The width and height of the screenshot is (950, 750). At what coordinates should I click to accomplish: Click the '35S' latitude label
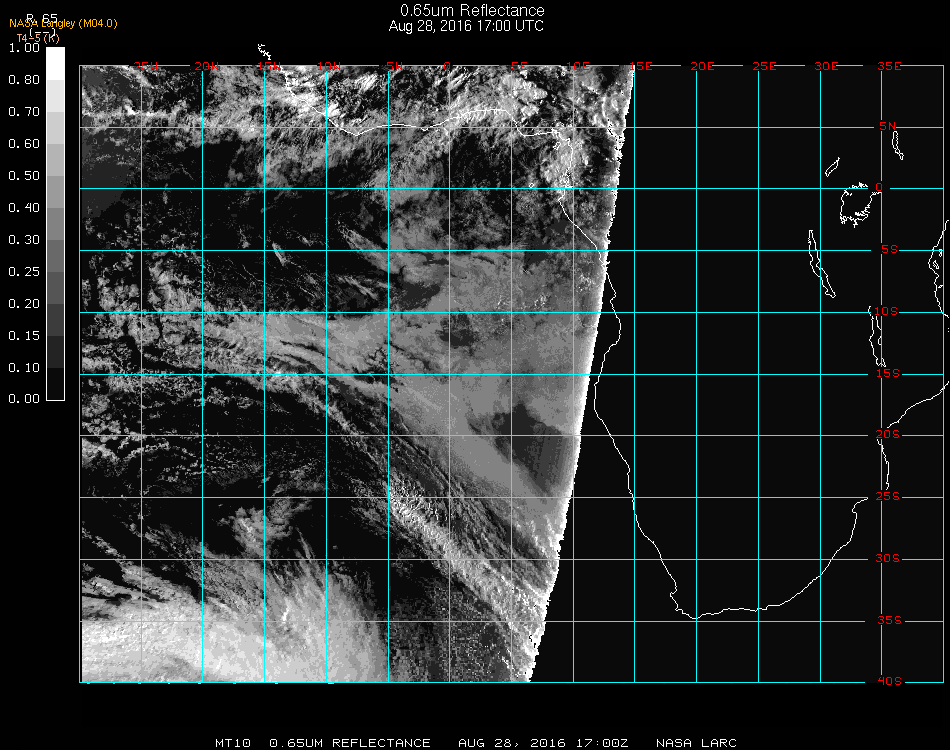click(x=889, y=620)
